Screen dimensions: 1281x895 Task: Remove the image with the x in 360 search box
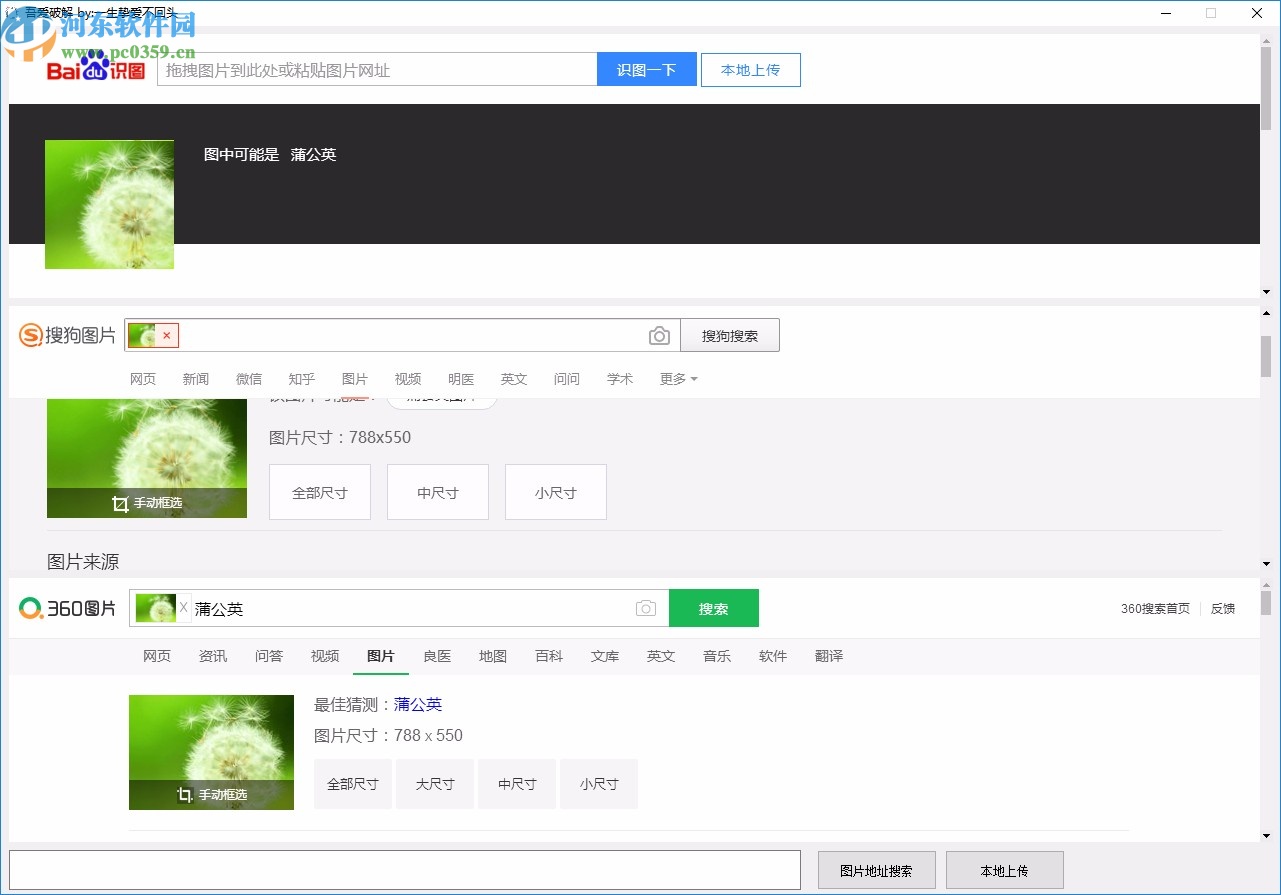184,607
